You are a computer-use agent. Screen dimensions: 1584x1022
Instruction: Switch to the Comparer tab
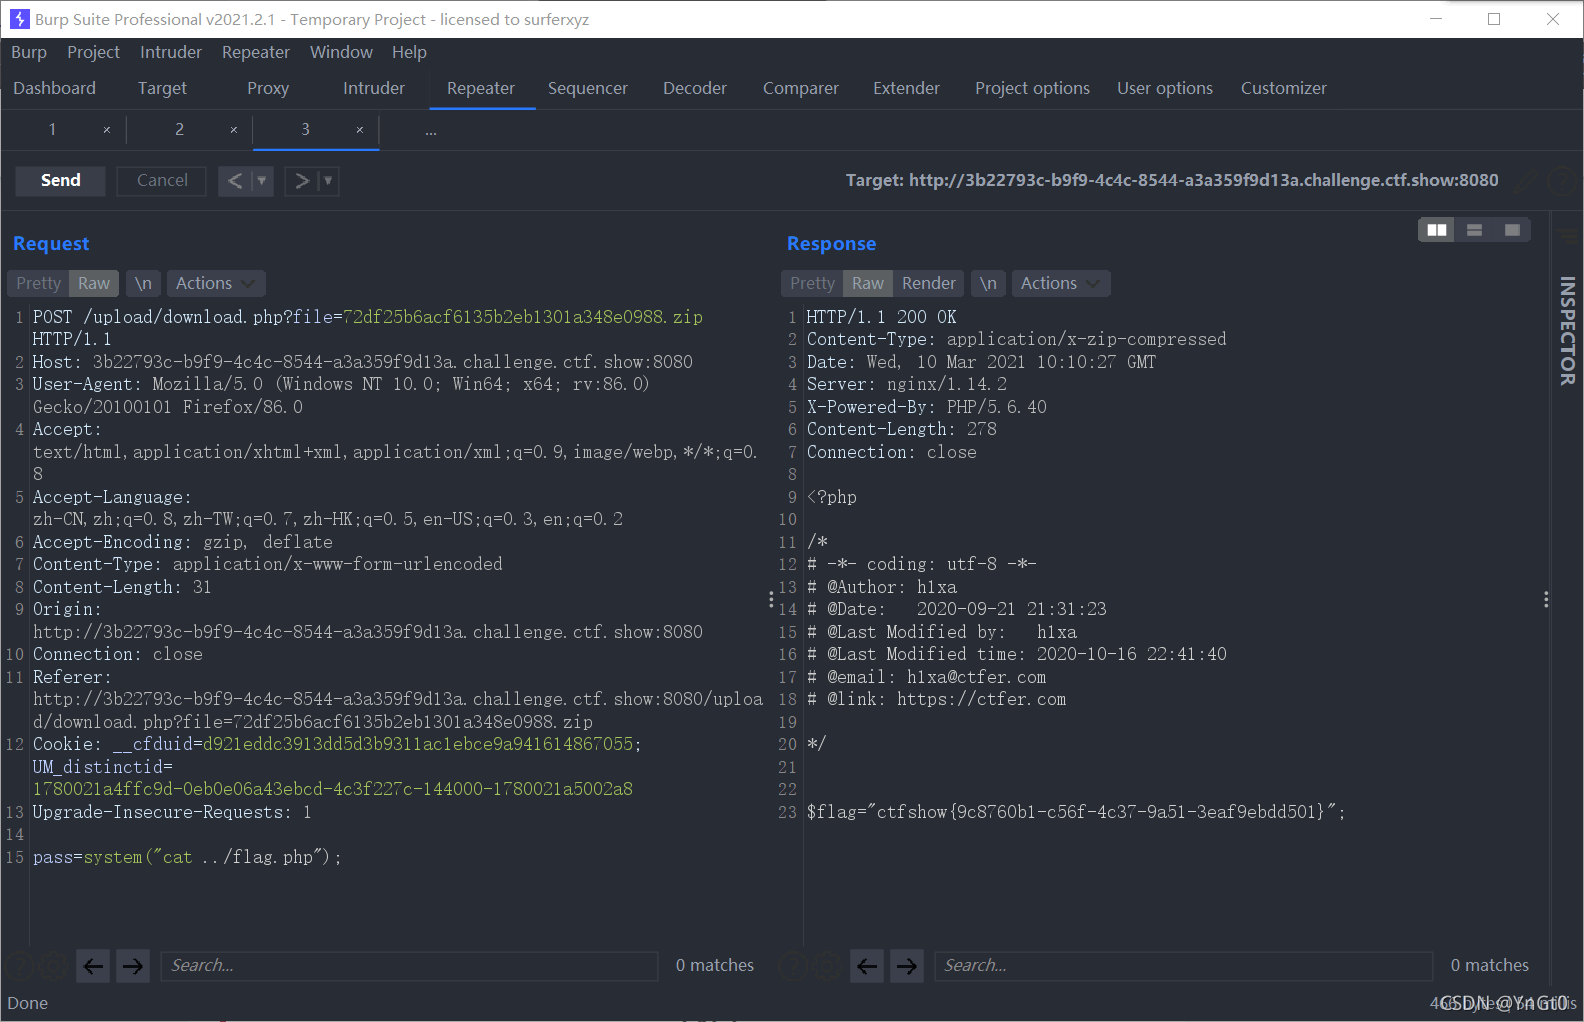pyautogui.click(x=801, y=88)
